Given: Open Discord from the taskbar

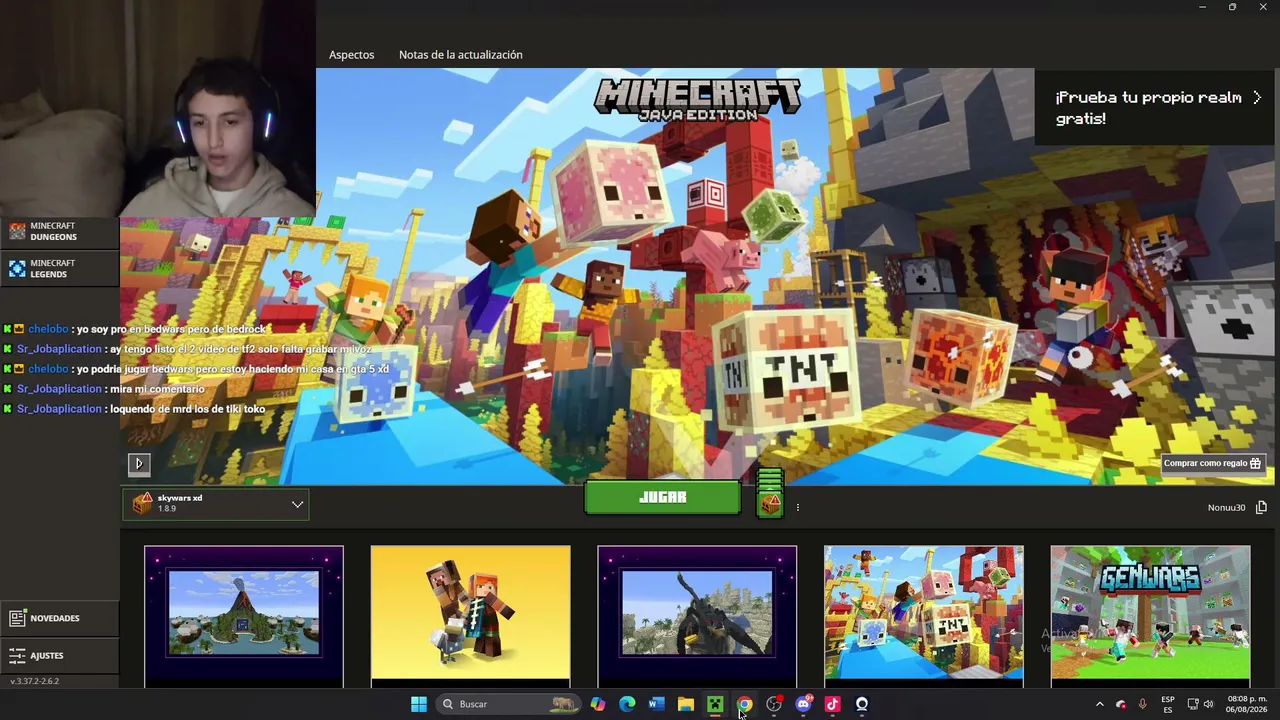Looking at the screenshot, I should click(x=803, y=704).
